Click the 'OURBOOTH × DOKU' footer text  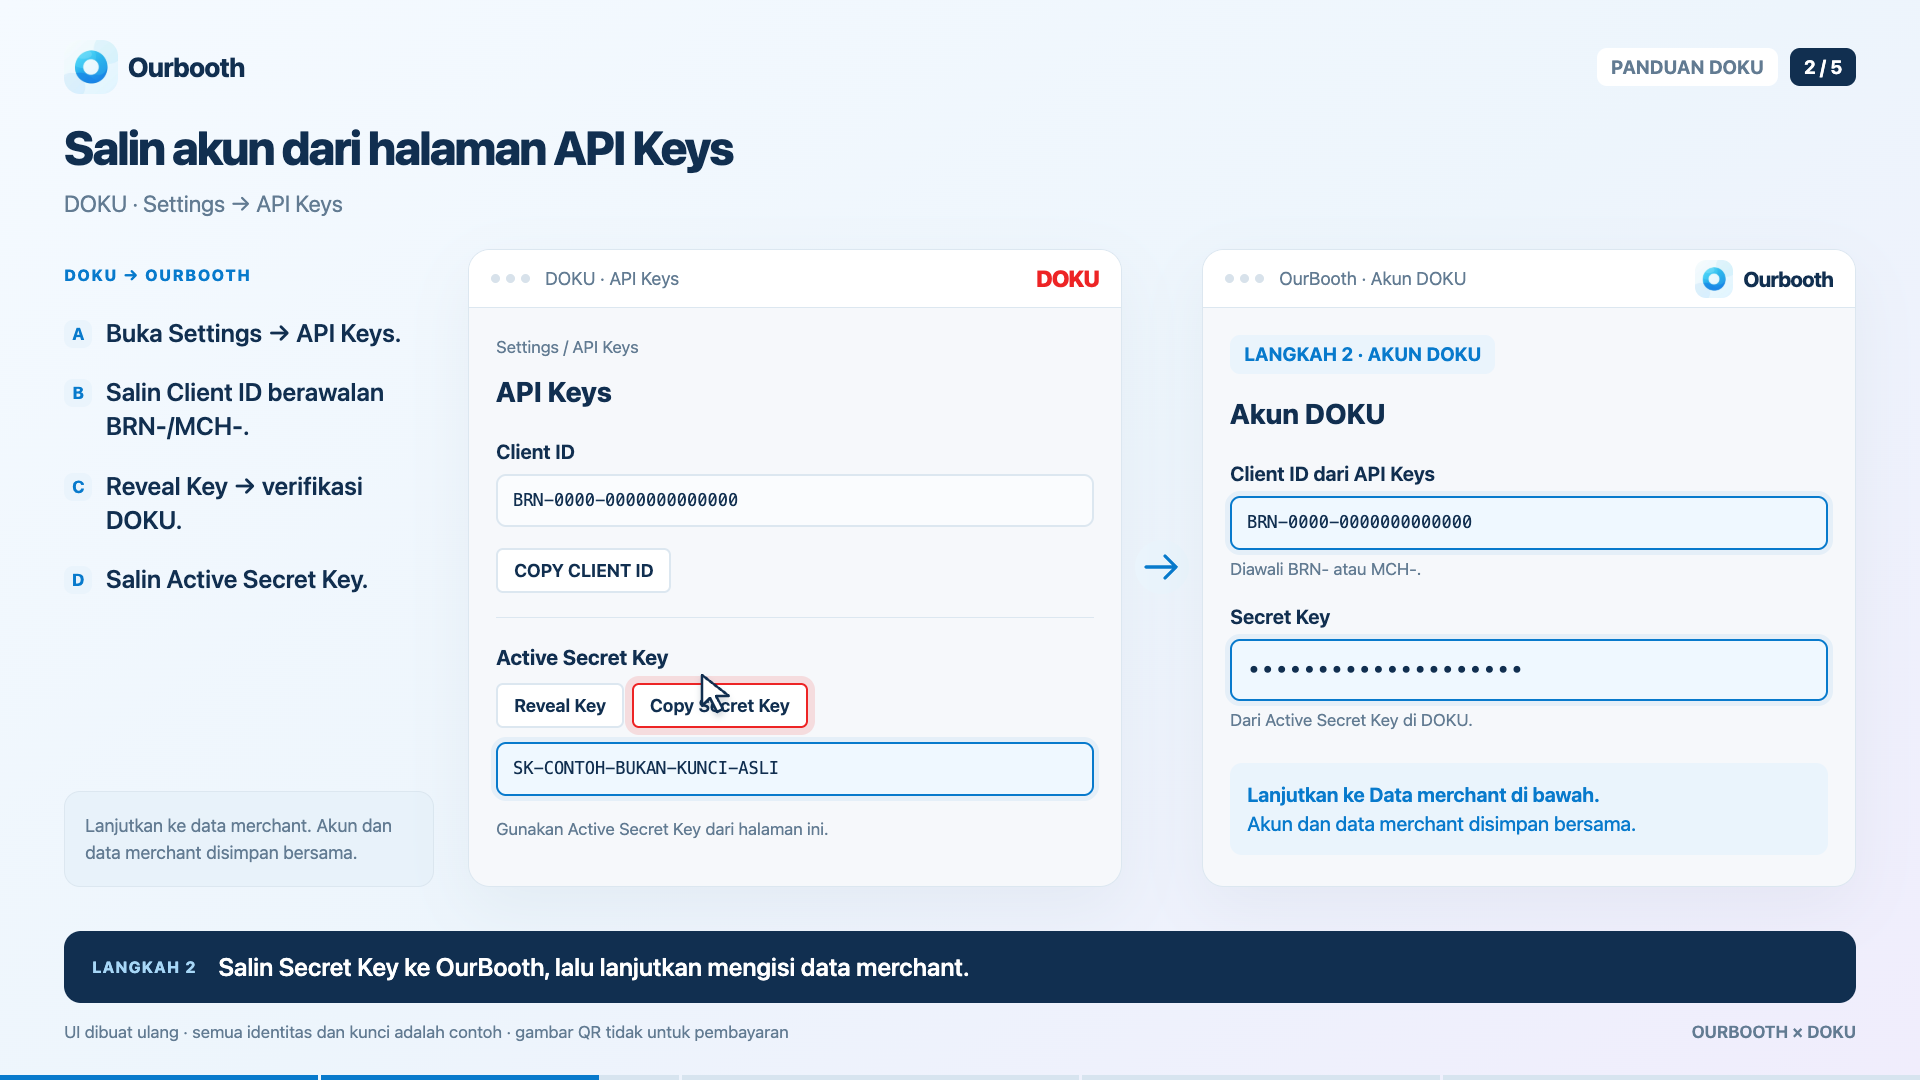[x=1773, y=1032]
